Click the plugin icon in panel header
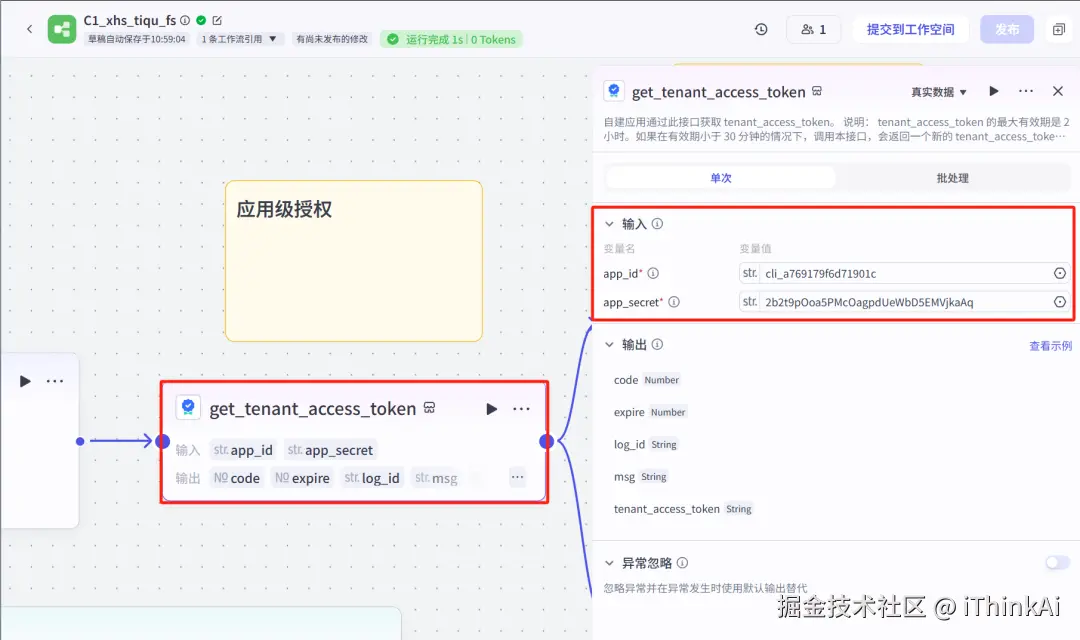Viewport: 1080px width, 640px height. coord(614,91)
